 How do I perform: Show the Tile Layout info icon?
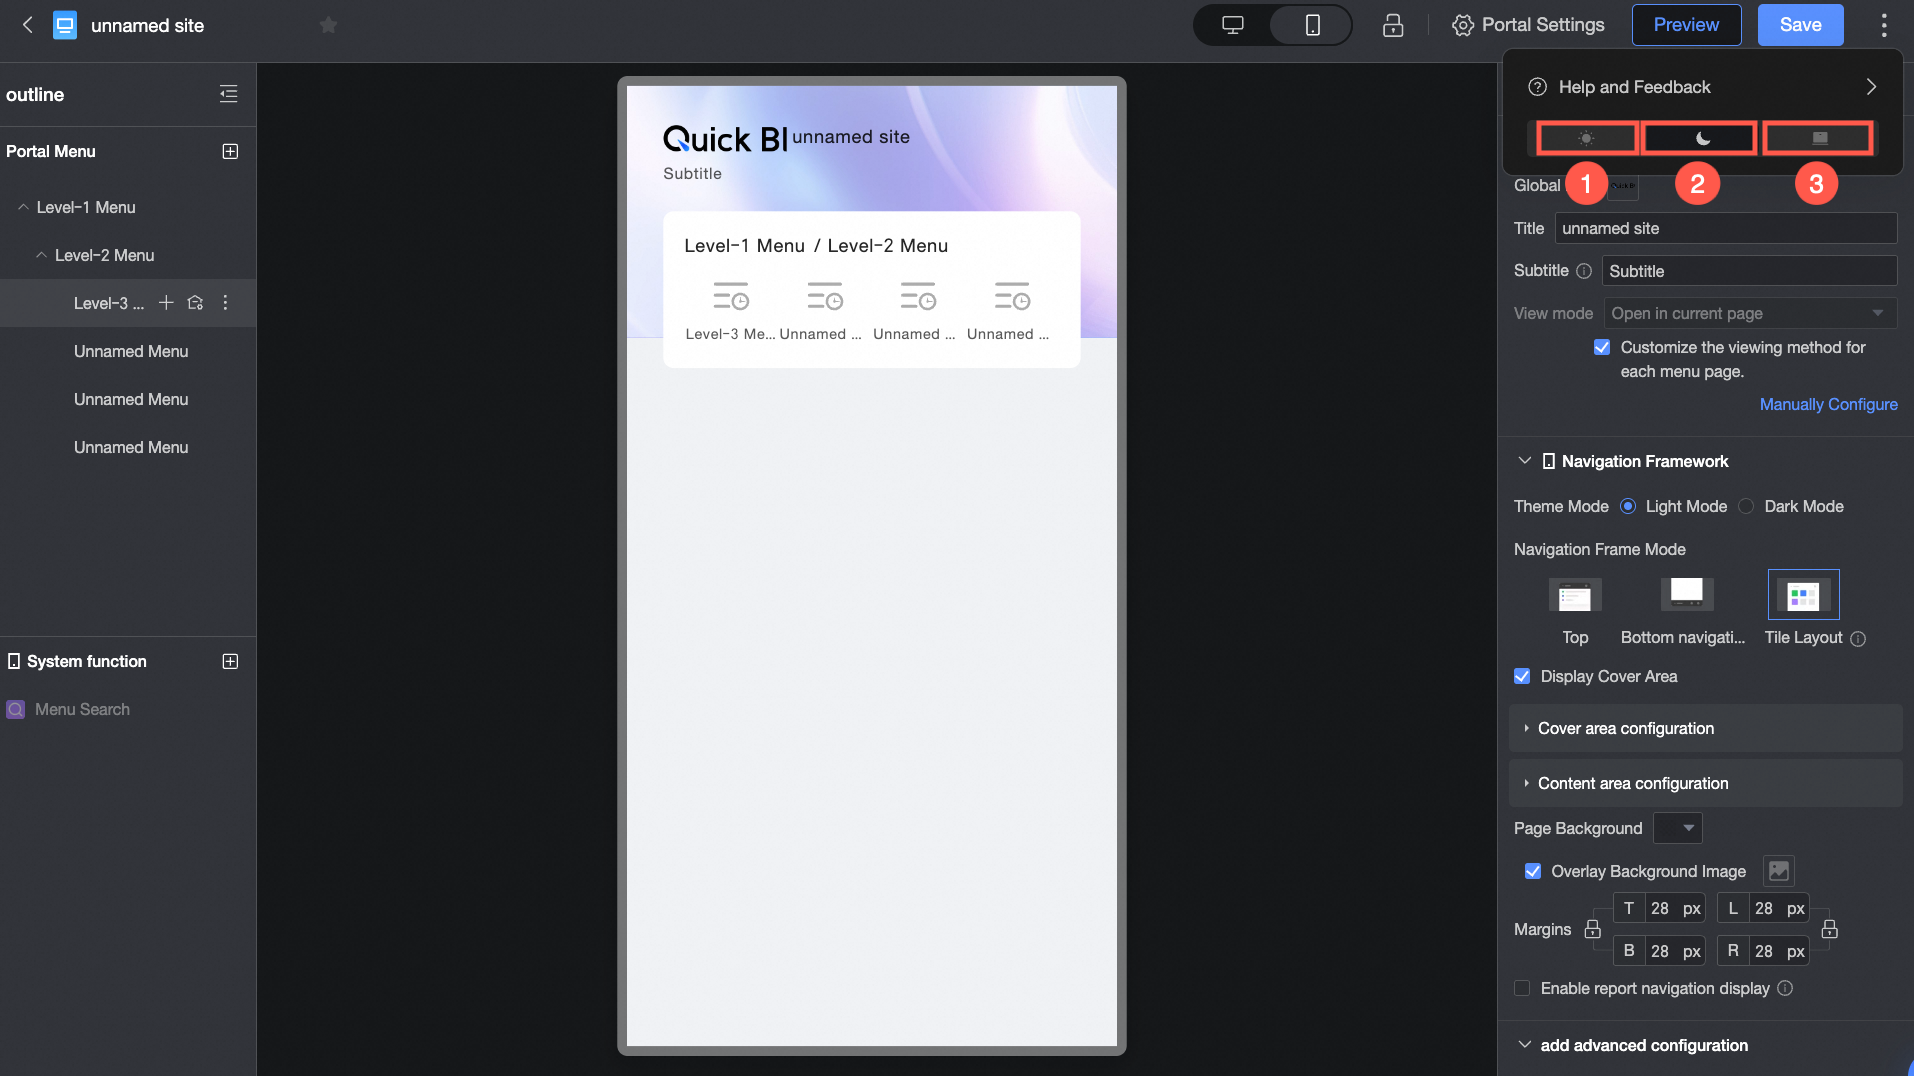[x=1858, y=638]
